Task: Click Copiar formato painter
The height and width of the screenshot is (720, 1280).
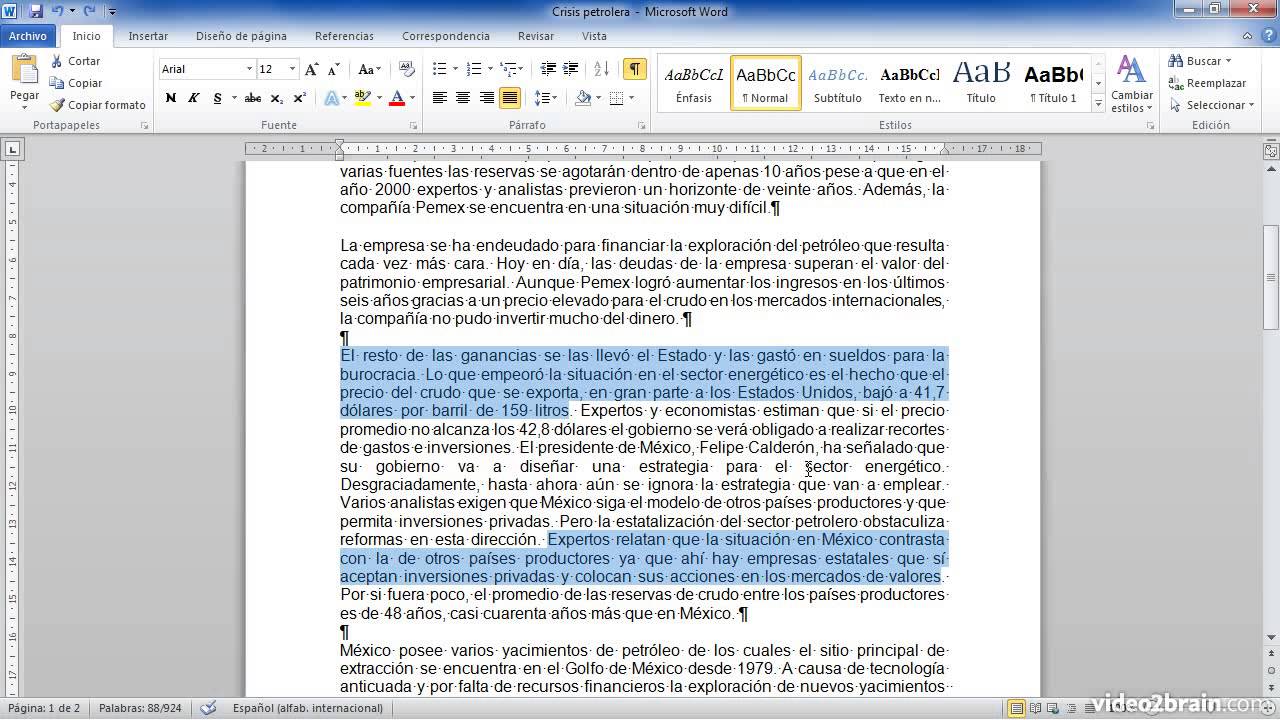Action: (98, 105)
